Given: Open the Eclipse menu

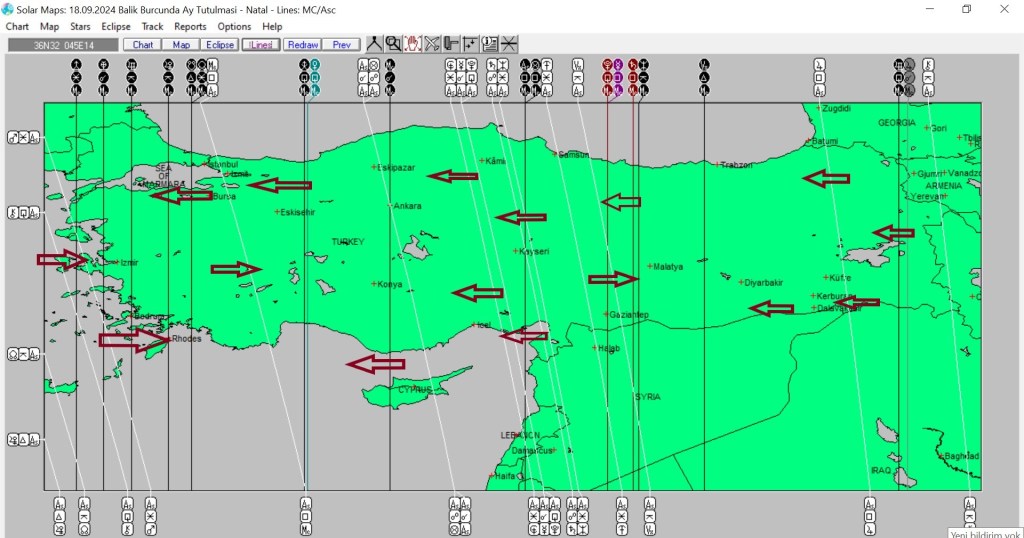Looking at the screenshot, I should click(x=116, y=26).
